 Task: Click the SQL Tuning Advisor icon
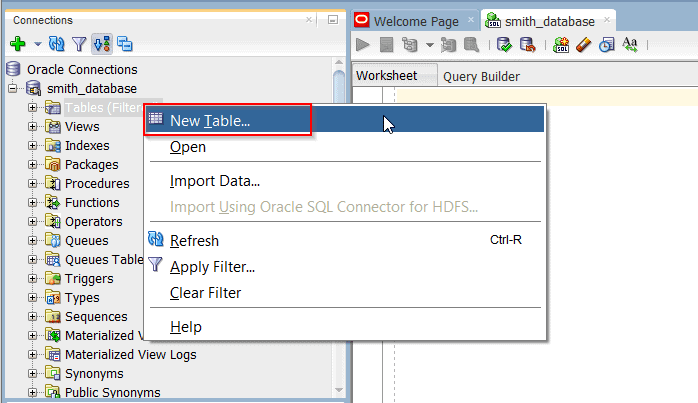471,45
